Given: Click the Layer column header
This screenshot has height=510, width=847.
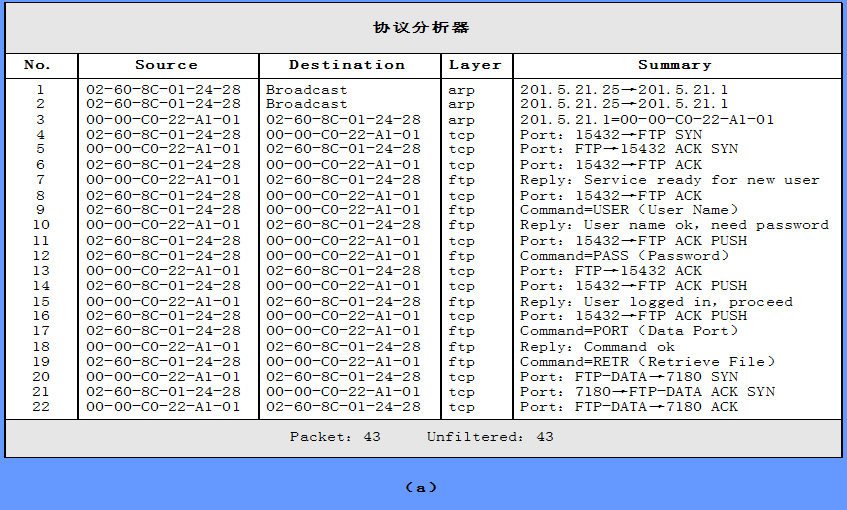Looking at the screenshot, I should pos(475,65).
